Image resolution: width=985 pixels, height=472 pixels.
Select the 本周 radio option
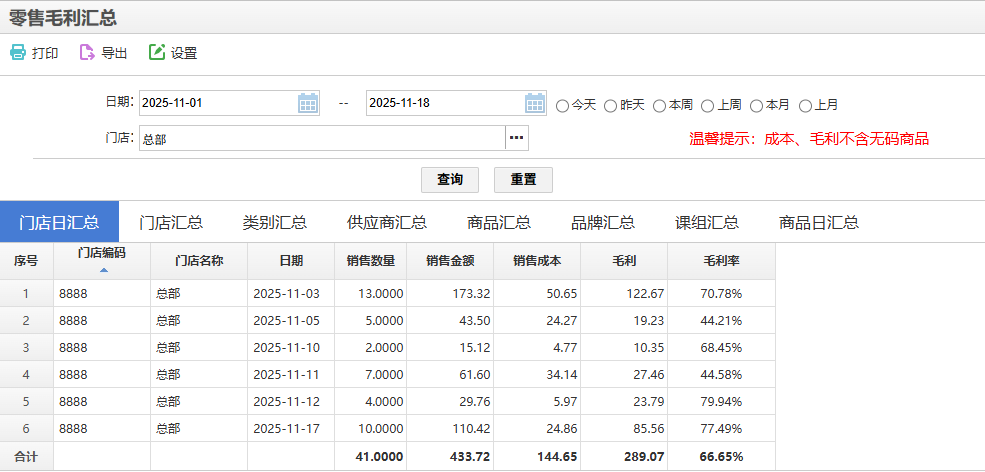coord(659,105)
